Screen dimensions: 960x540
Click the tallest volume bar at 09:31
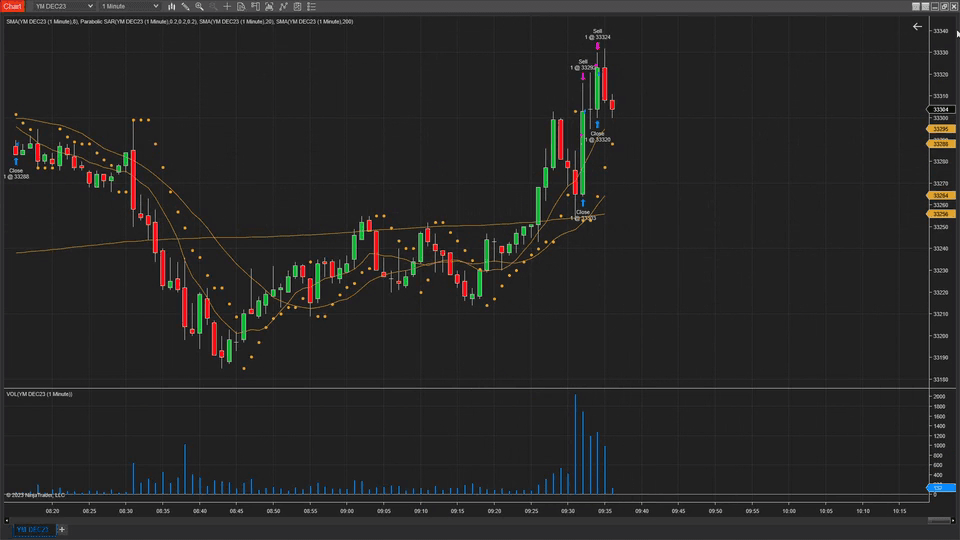576,444
